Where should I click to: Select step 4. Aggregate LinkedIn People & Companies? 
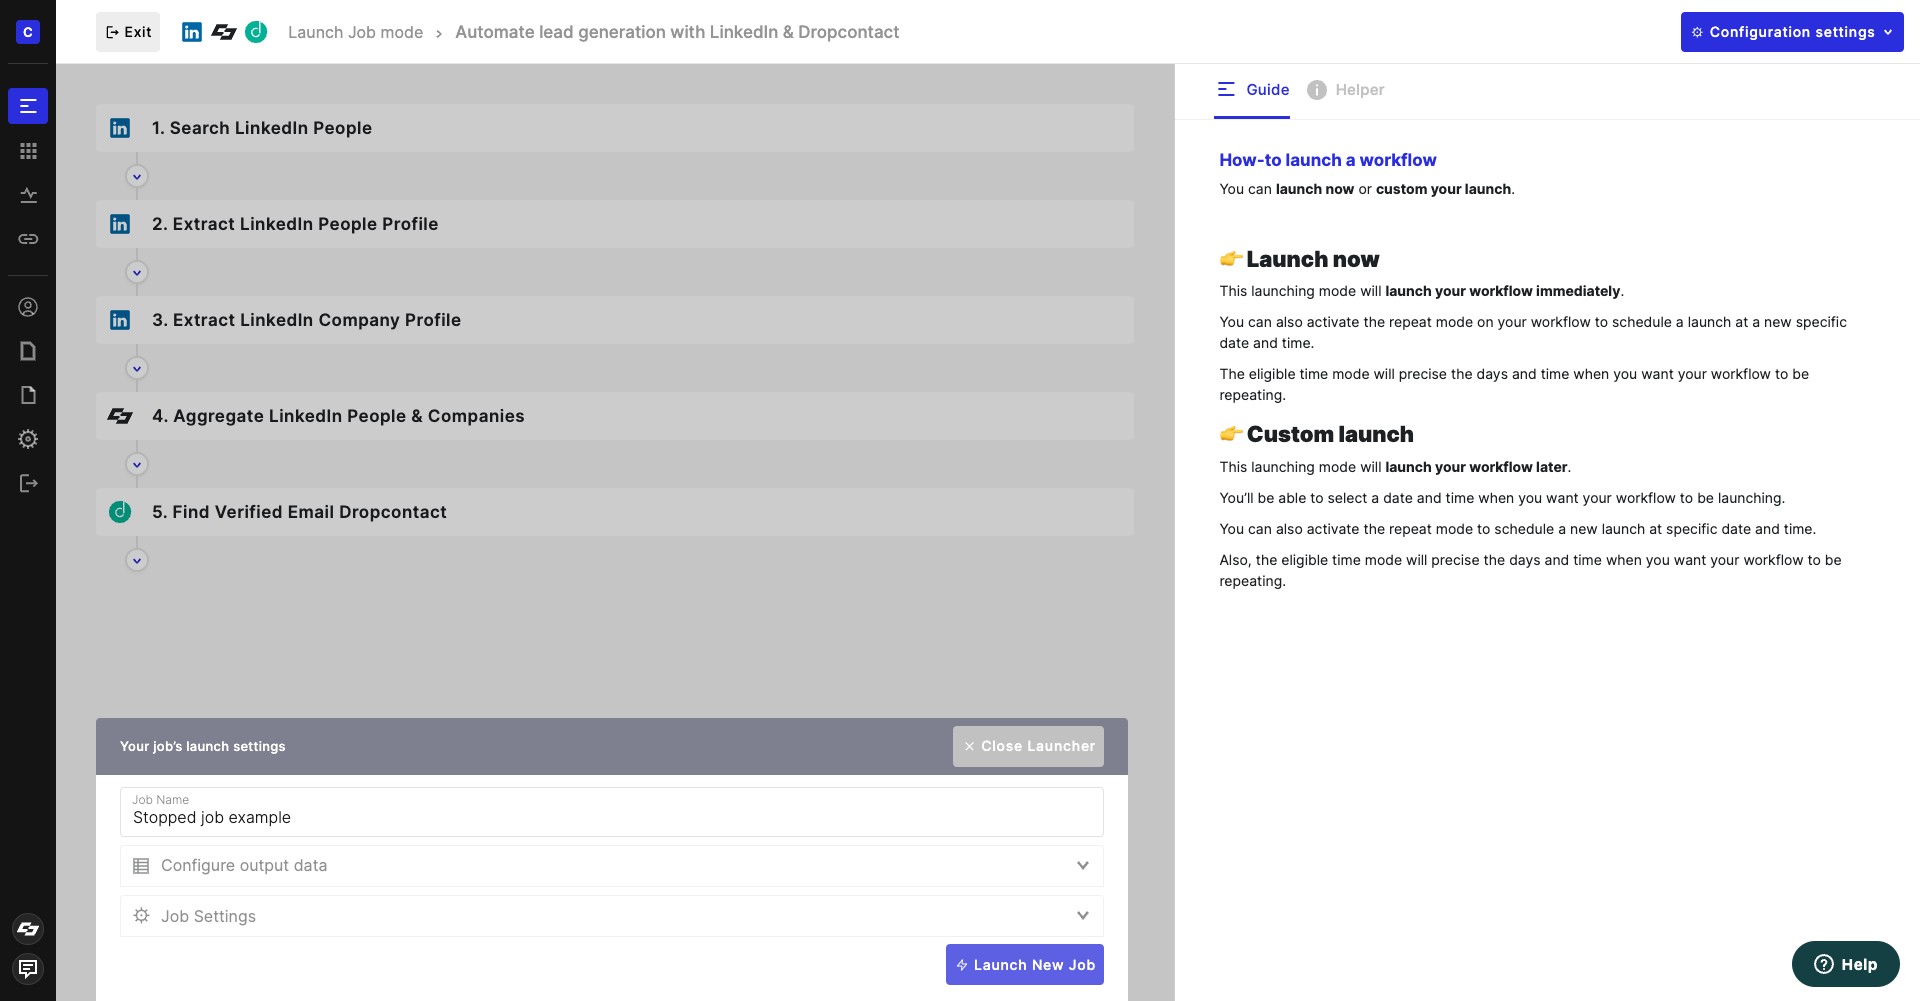coord(615,416)
